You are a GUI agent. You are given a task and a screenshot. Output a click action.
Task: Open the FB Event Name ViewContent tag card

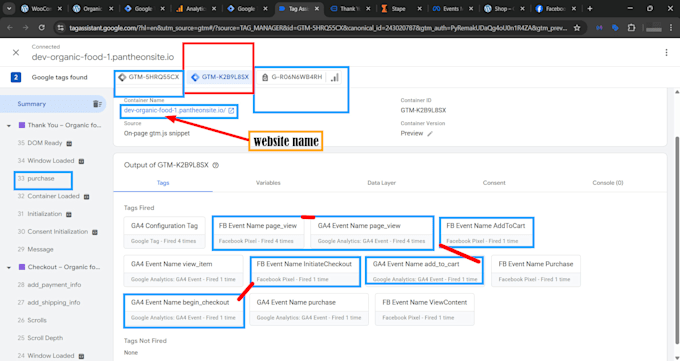[425, 310]
